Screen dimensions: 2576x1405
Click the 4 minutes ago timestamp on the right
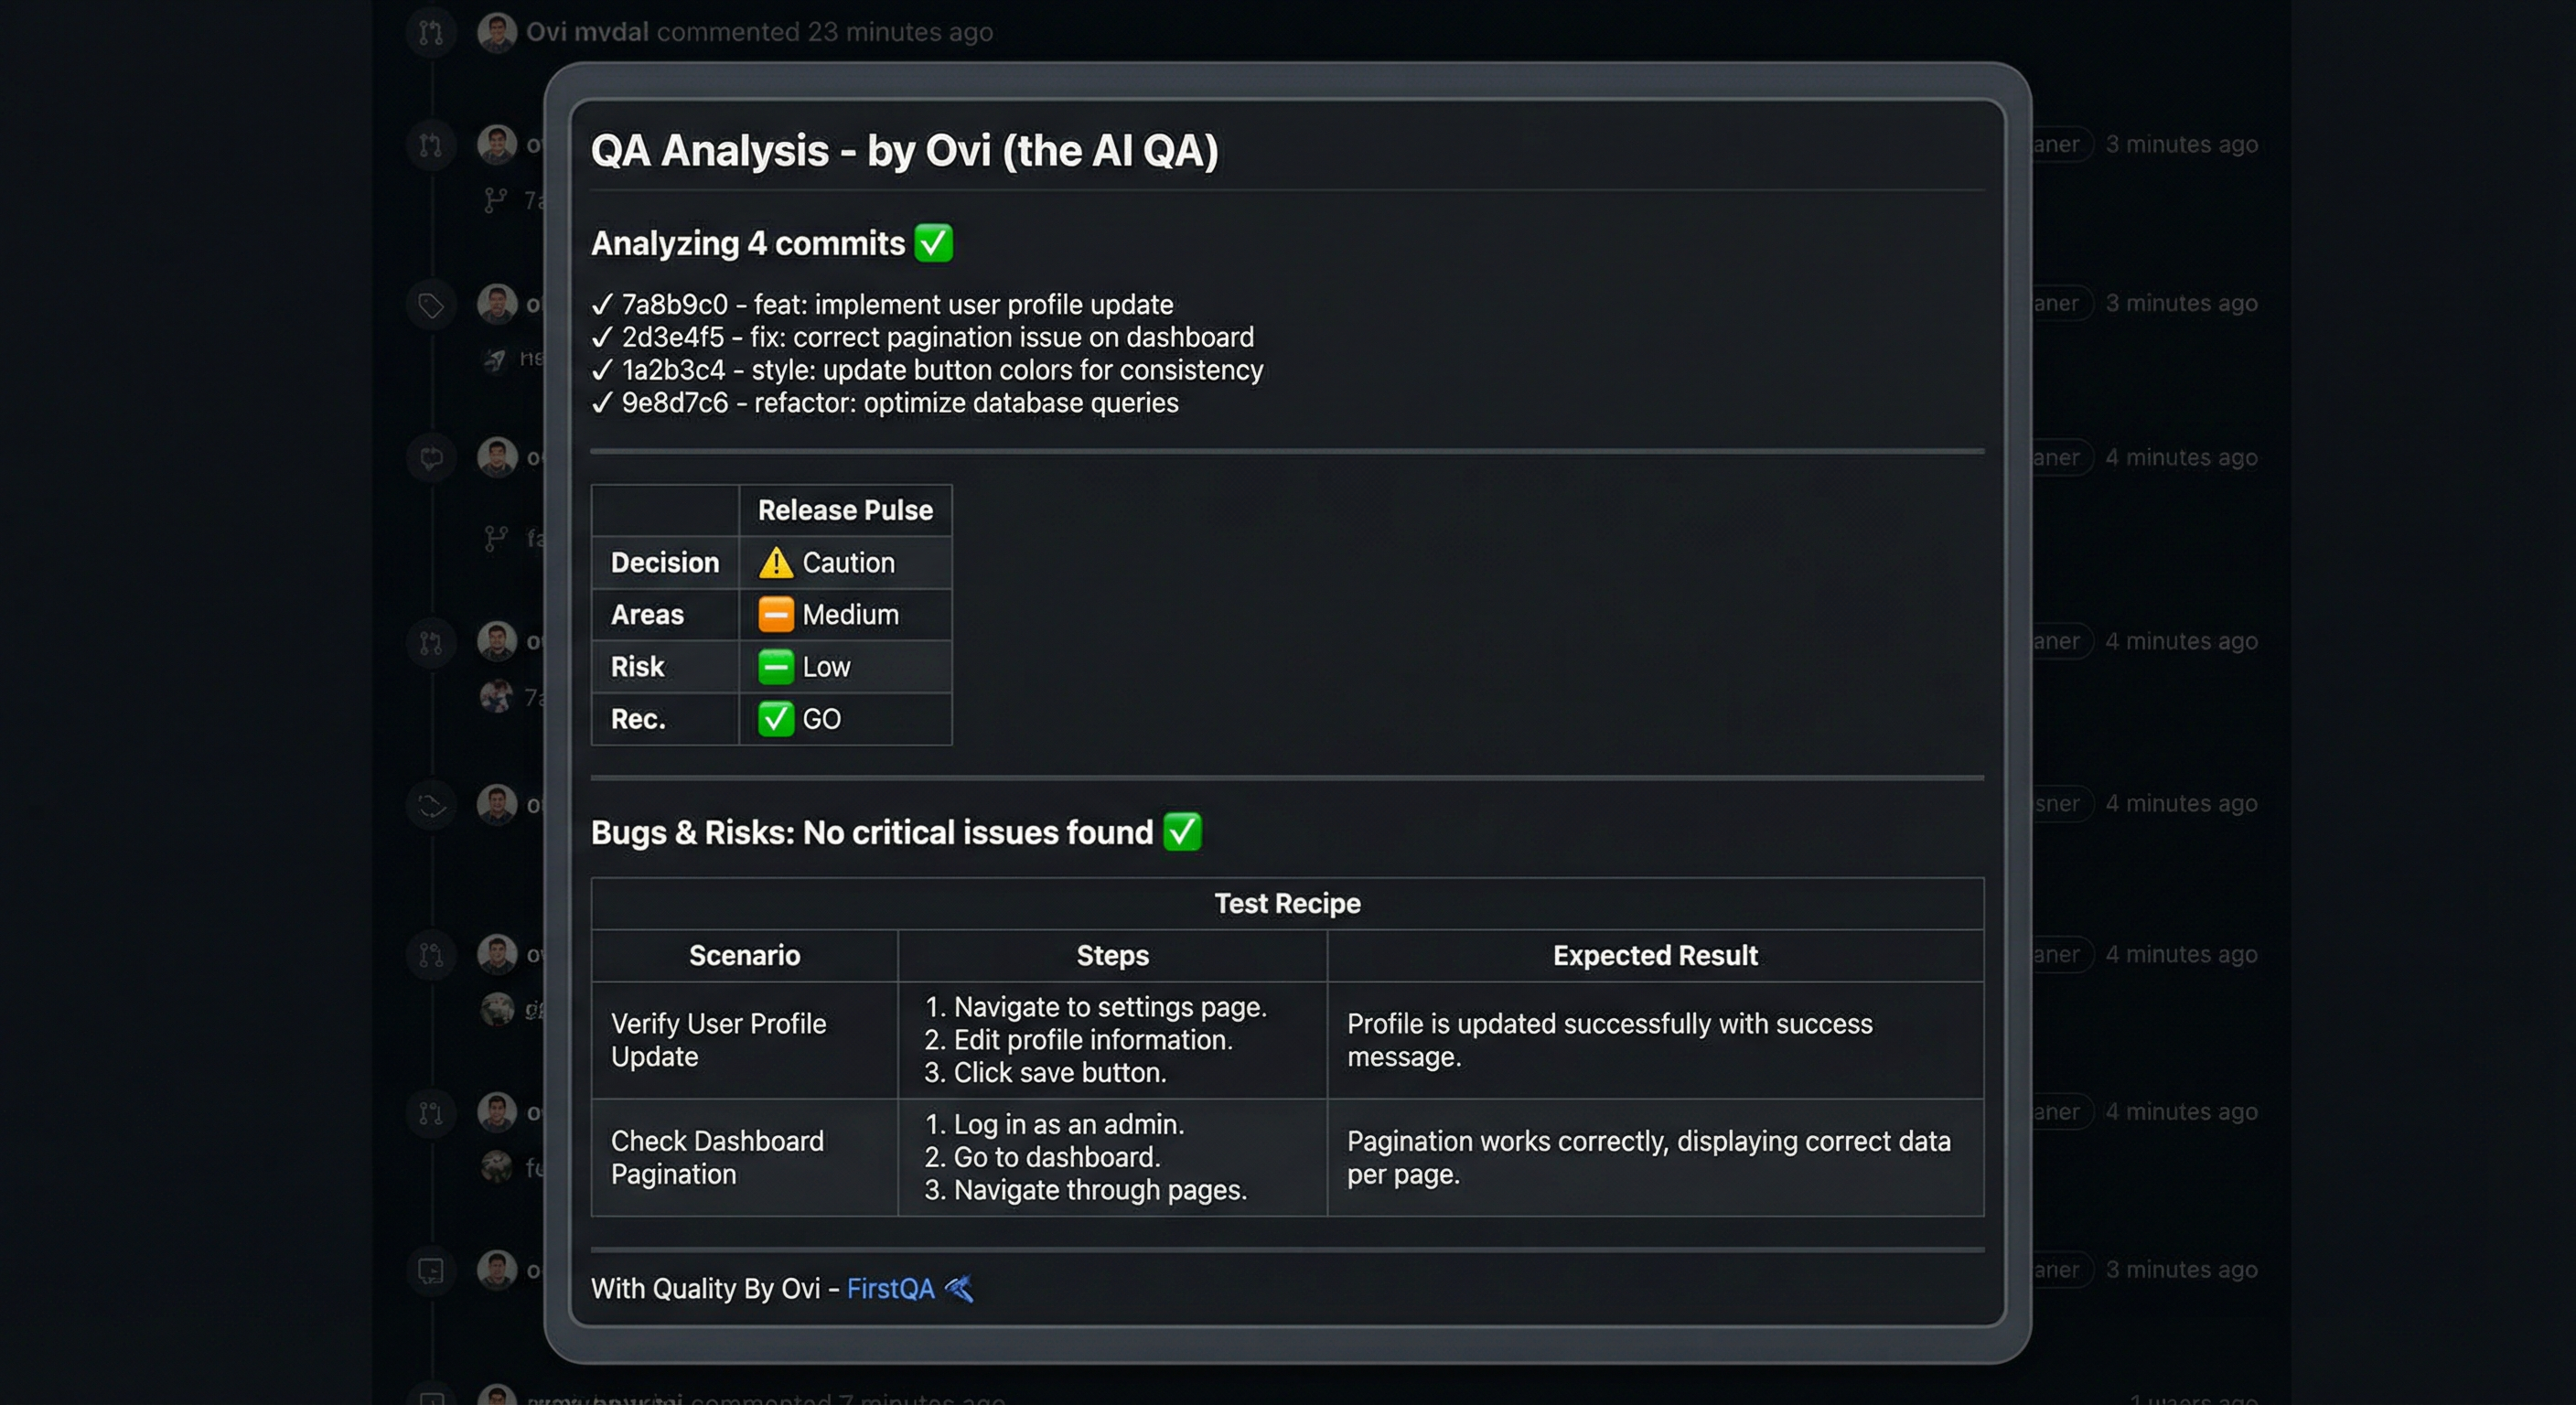[2182, 457]
